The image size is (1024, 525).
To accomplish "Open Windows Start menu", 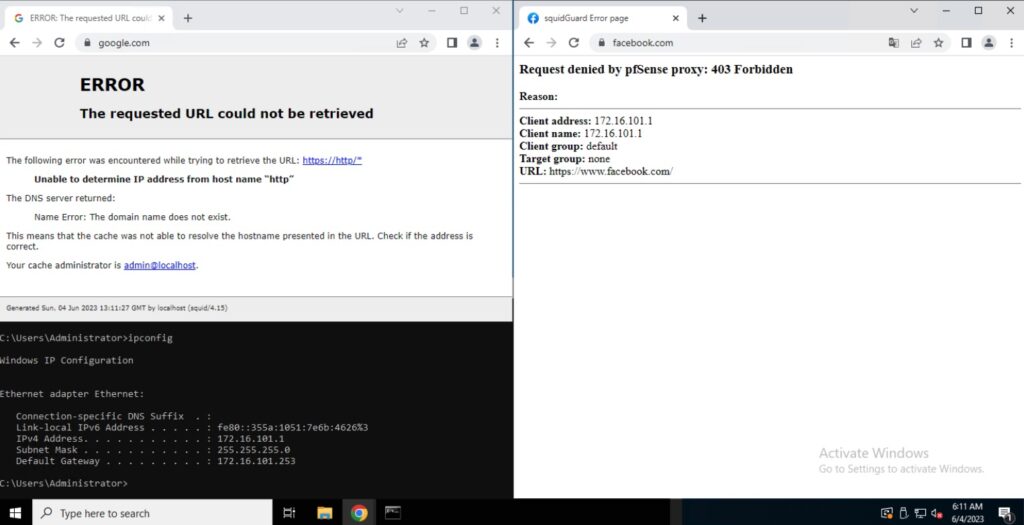I will point(15,513).
